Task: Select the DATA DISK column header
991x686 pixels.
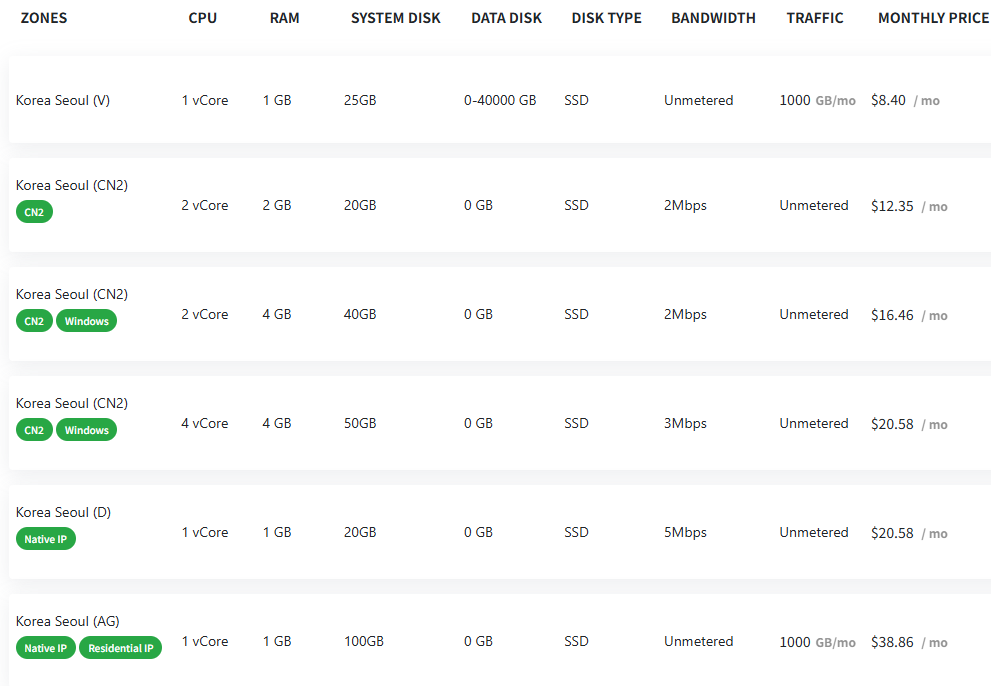Action: 506,18
